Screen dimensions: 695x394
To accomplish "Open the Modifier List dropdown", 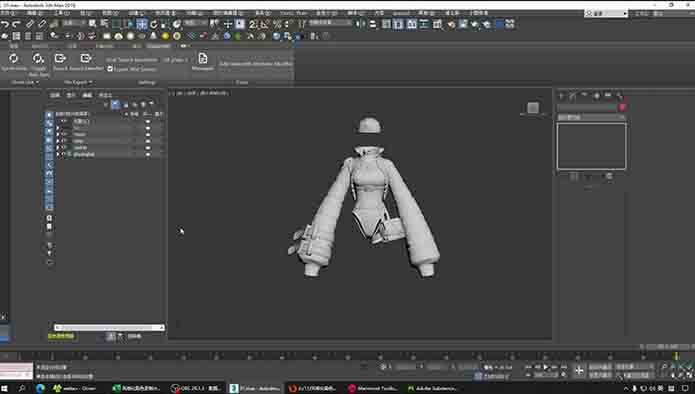I will (x=591, y=117).
